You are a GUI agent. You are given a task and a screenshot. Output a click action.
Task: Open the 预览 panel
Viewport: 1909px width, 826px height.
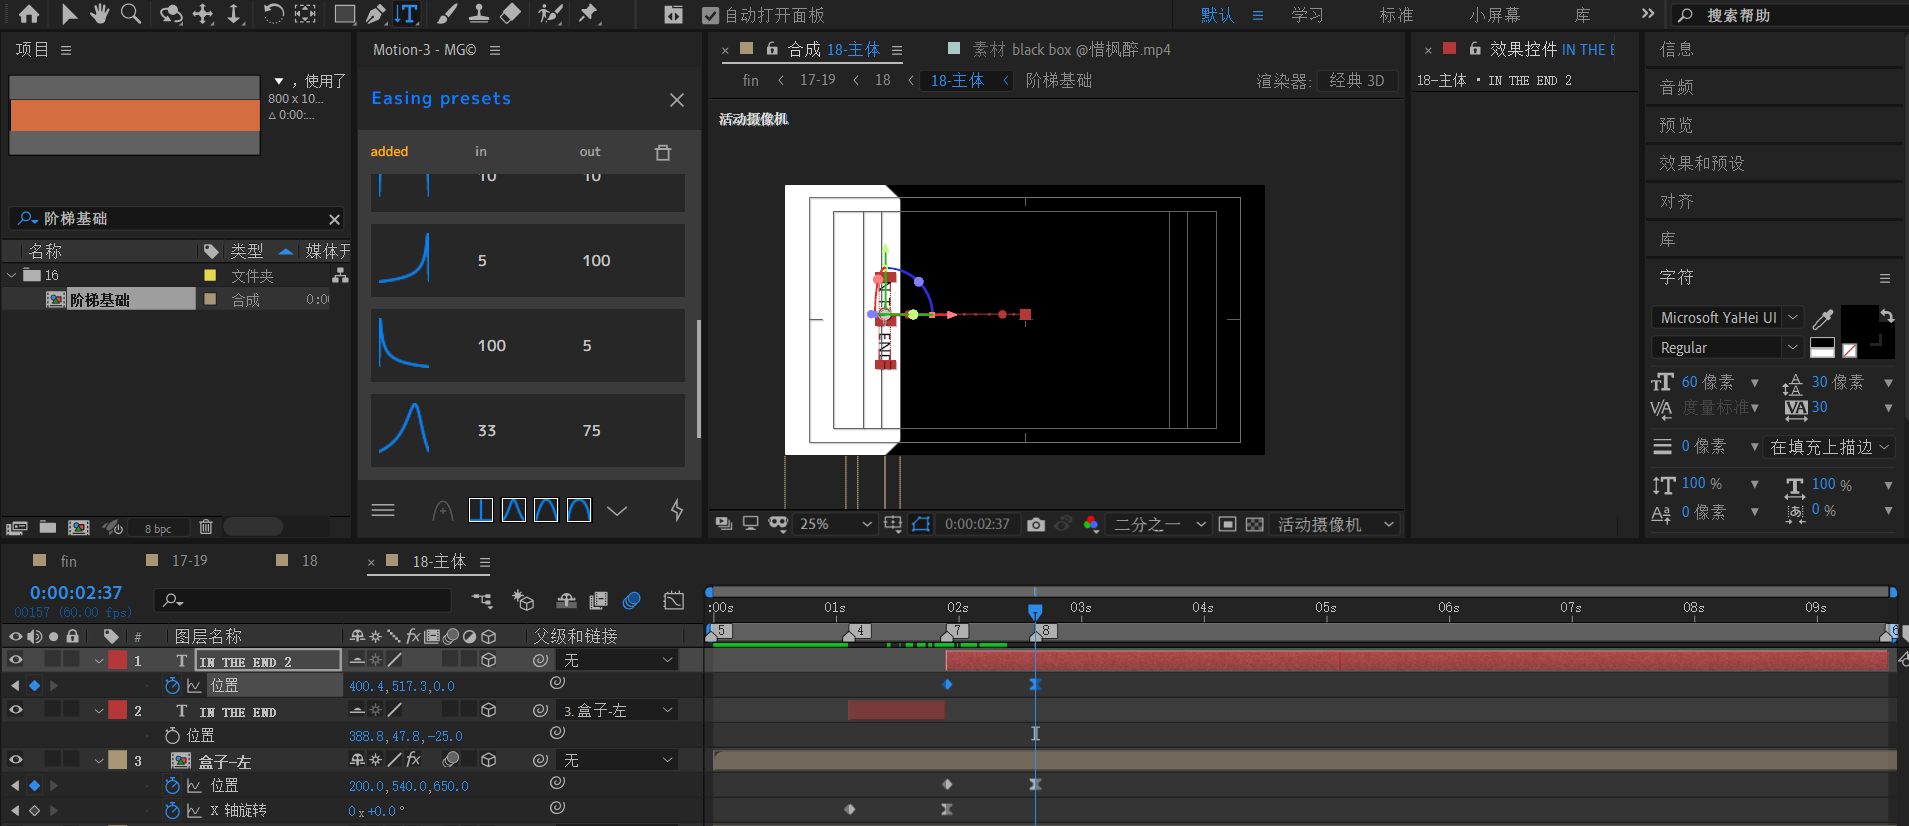(x=1677, y=125)
